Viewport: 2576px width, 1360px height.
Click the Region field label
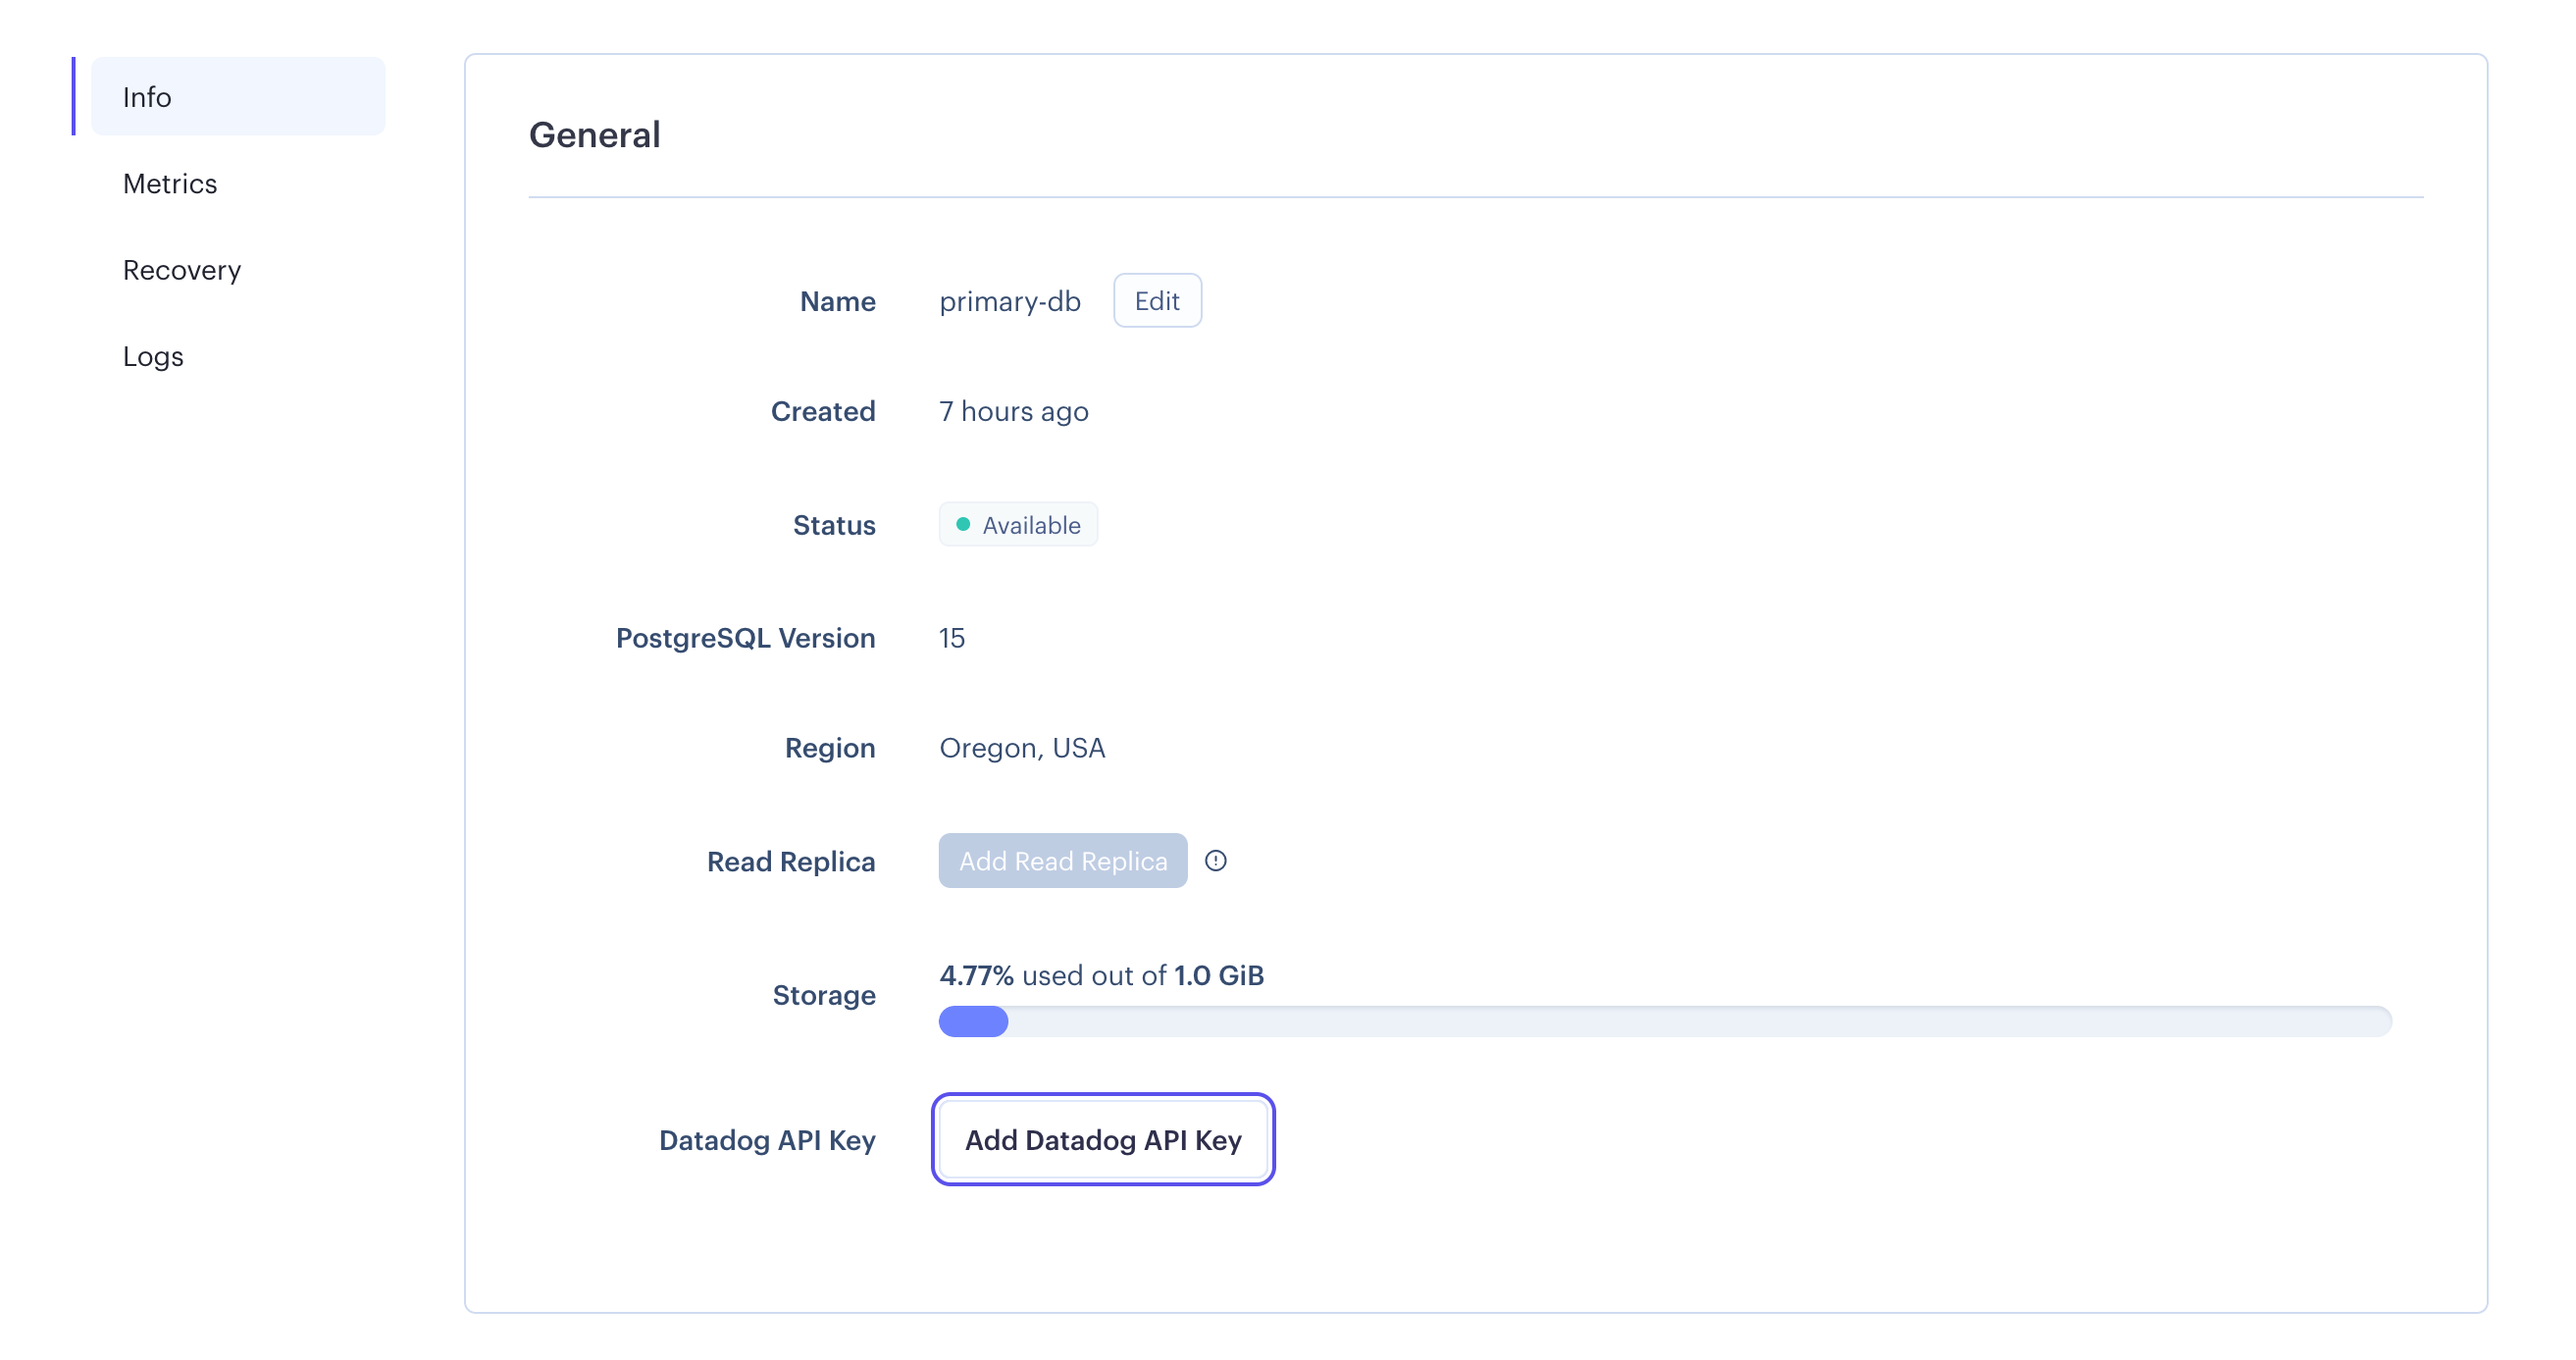(829, 747)
